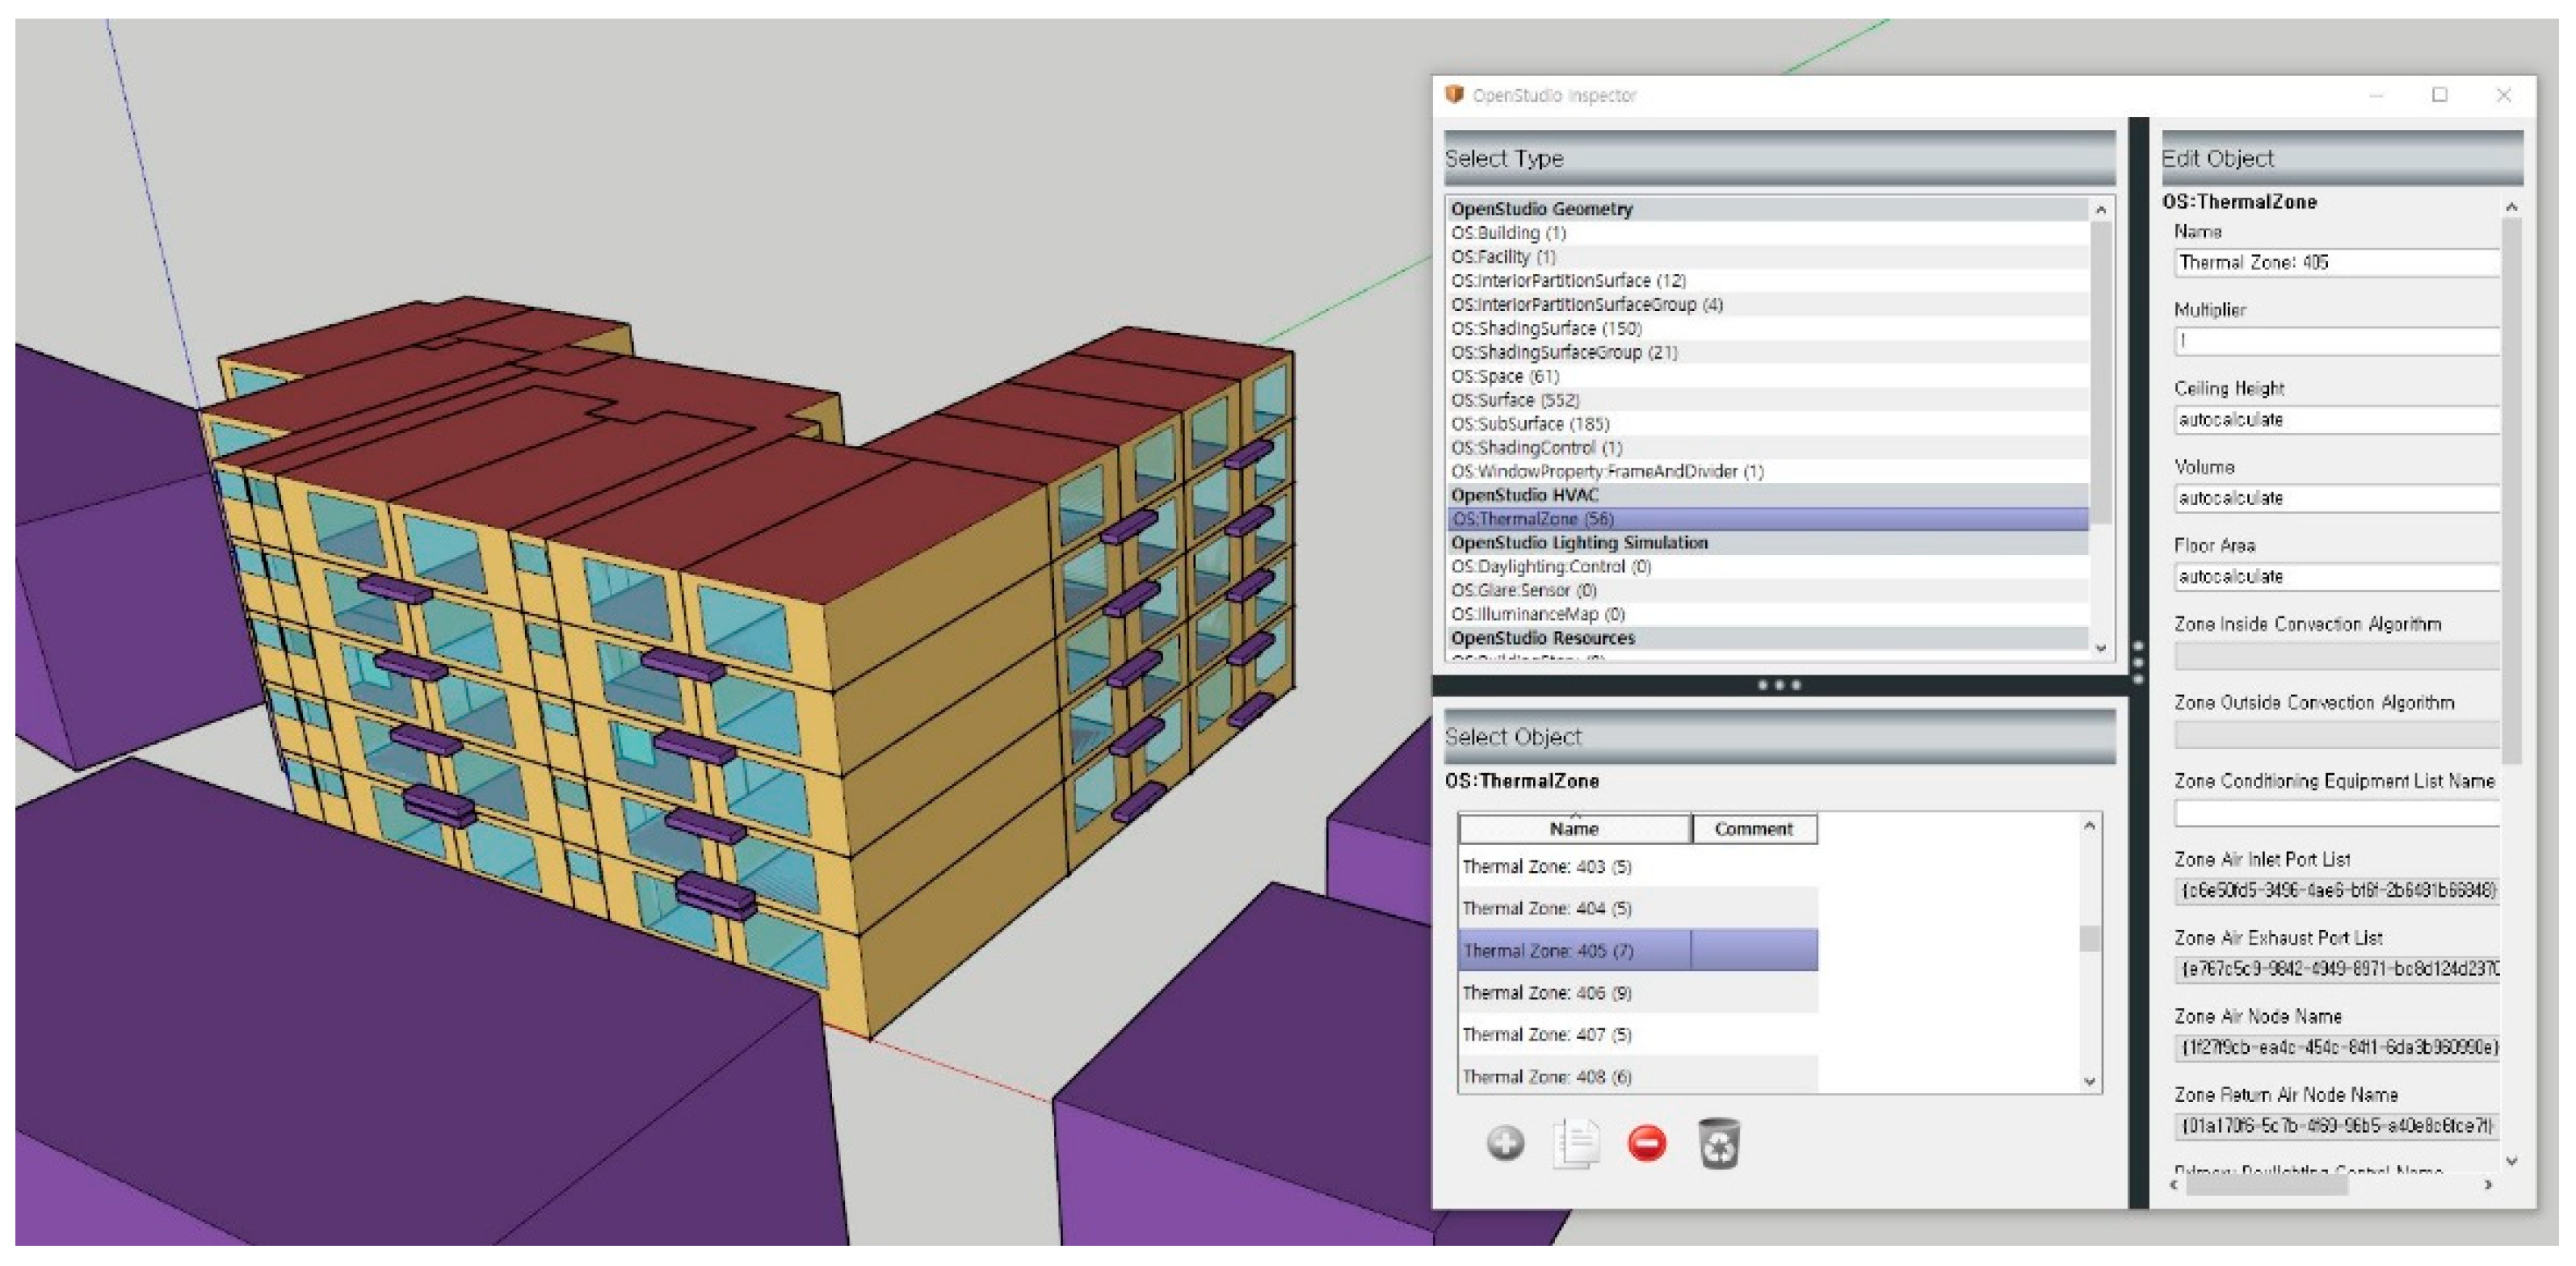Pick Thermal Zone: 403 from object list
The height and width of the screenshot is (1266, 2576).
[1546, 867]
